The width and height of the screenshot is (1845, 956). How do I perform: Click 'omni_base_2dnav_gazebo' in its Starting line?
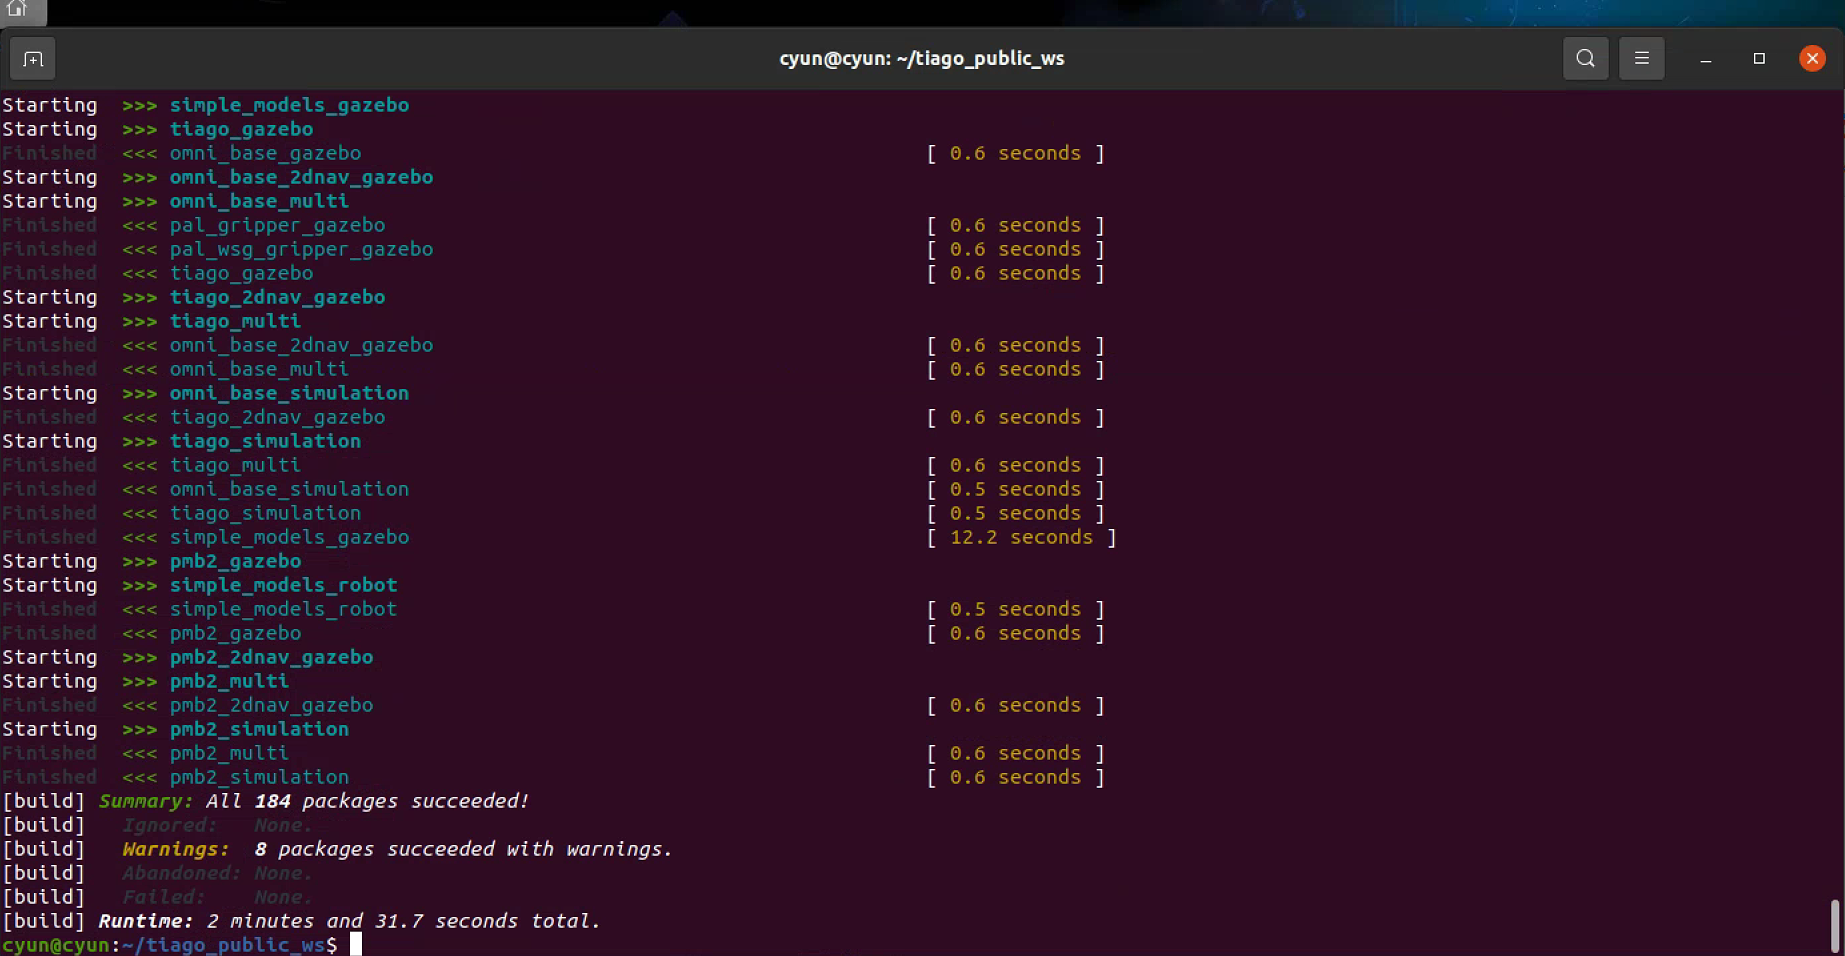click(301, 177)
